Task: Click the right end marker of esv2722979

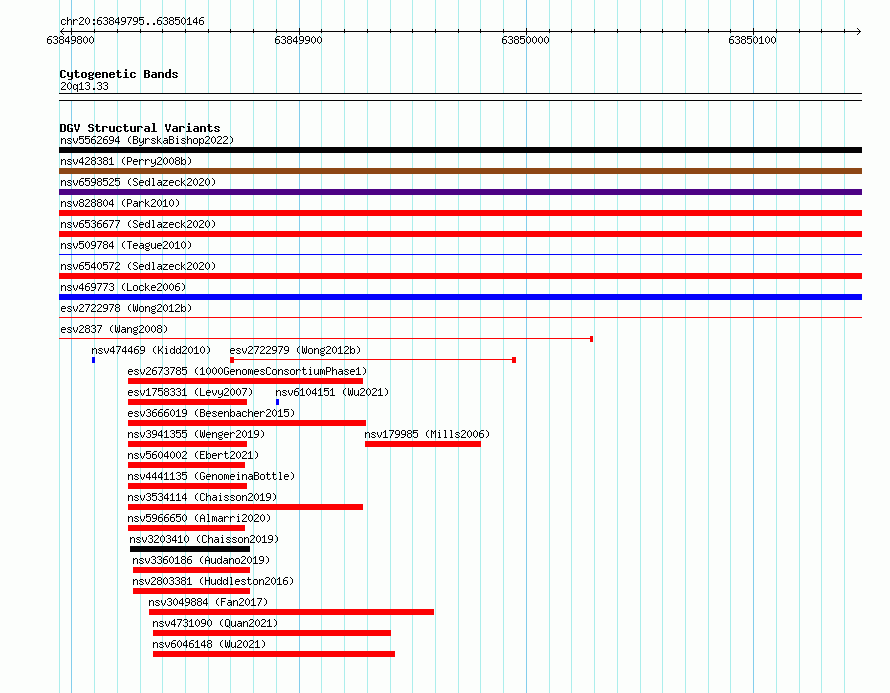Action: click(x=514, y=360)
